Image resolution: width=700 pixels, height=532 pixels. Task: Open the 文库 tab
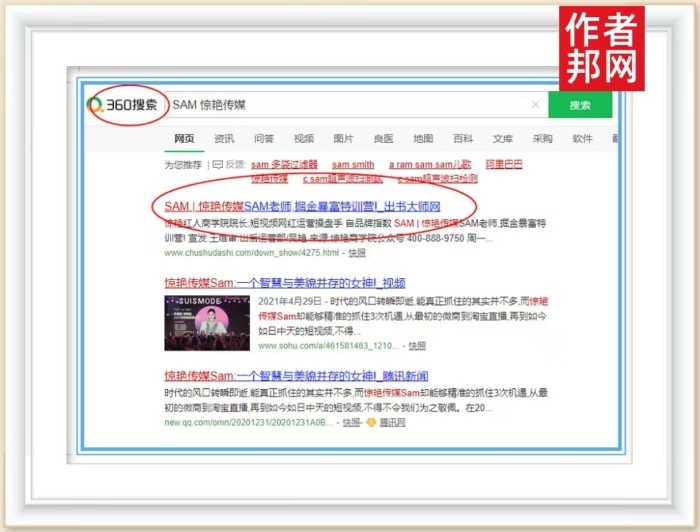click(503, 139)
